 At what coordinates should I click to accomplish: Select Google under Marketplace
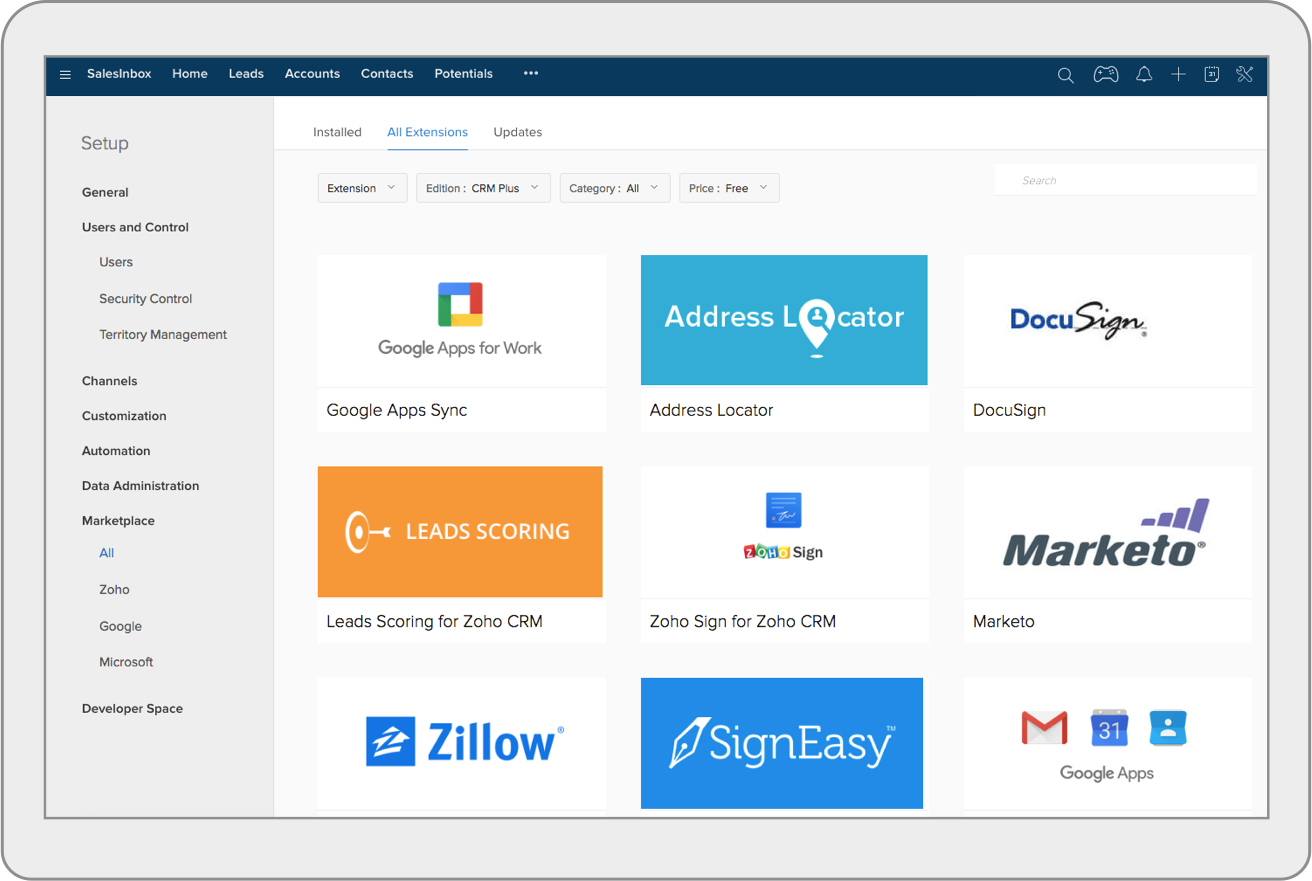(x=120, y=626)
